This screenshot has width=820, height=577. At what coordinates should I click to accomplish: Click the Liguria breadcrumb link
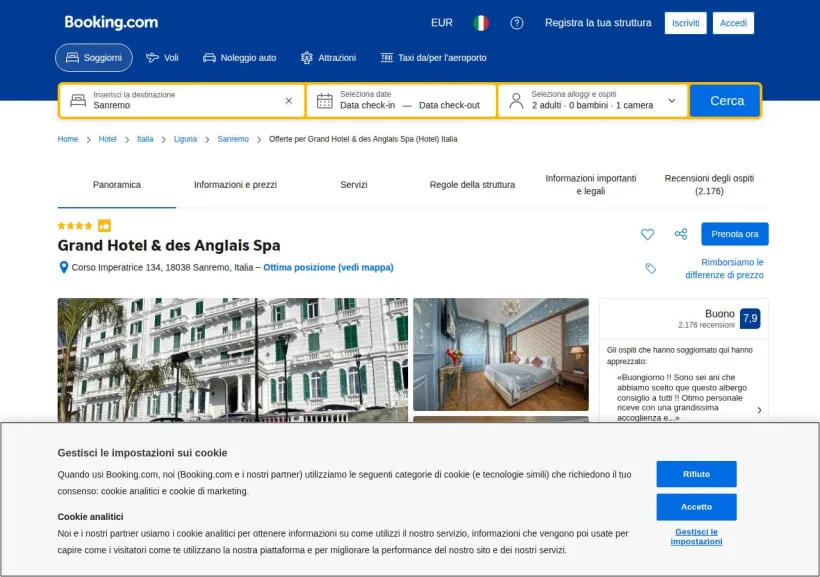(x=185, y=139)
